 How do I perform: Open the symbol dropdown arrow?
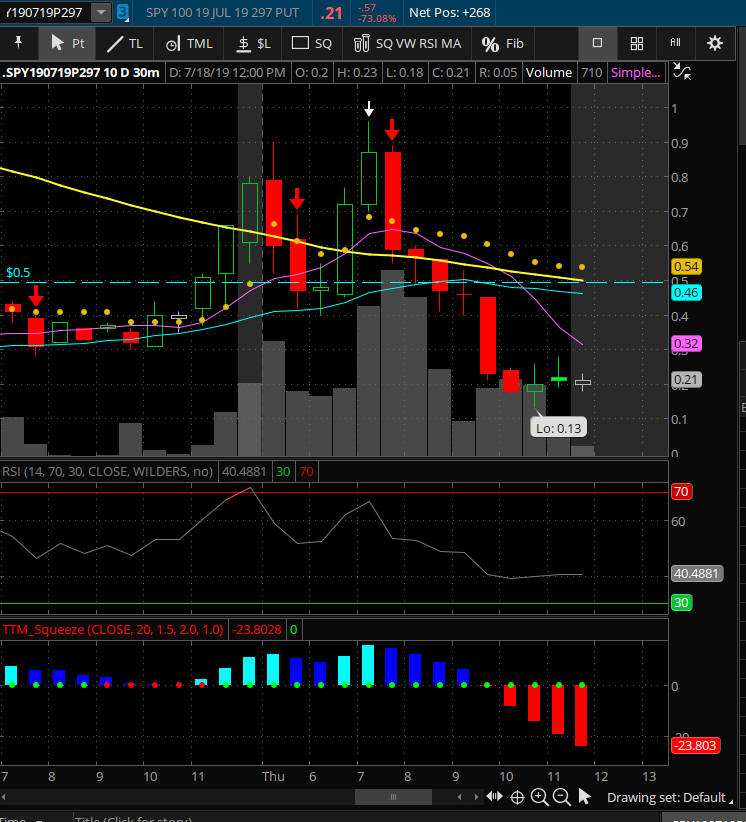click(101, 13)
